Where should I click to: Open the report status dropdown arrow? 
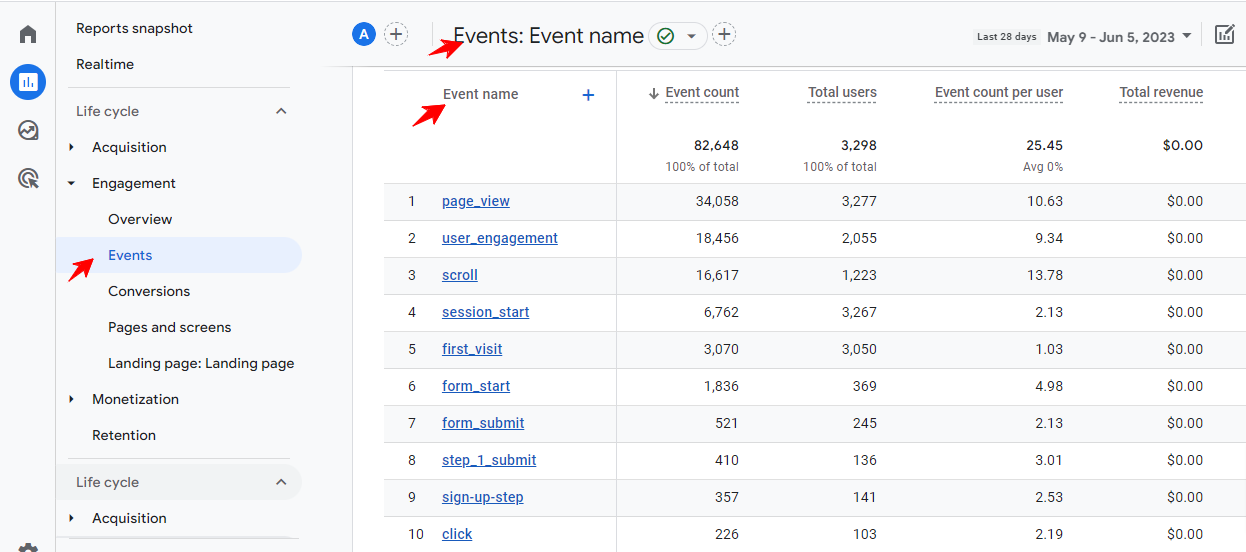coord(691,36)
